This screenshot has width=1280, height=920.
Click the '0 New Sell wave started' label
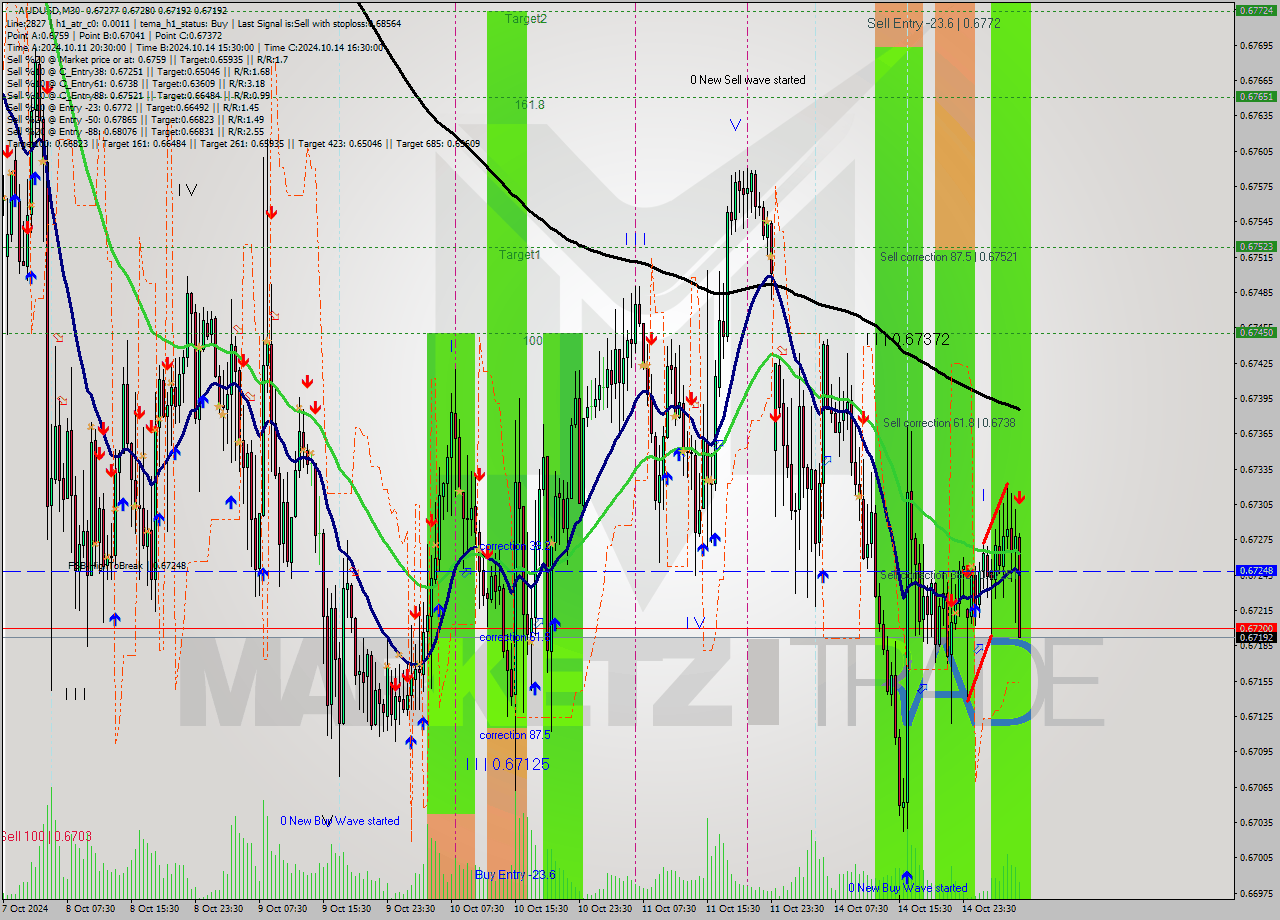click(x=747, y=80)
